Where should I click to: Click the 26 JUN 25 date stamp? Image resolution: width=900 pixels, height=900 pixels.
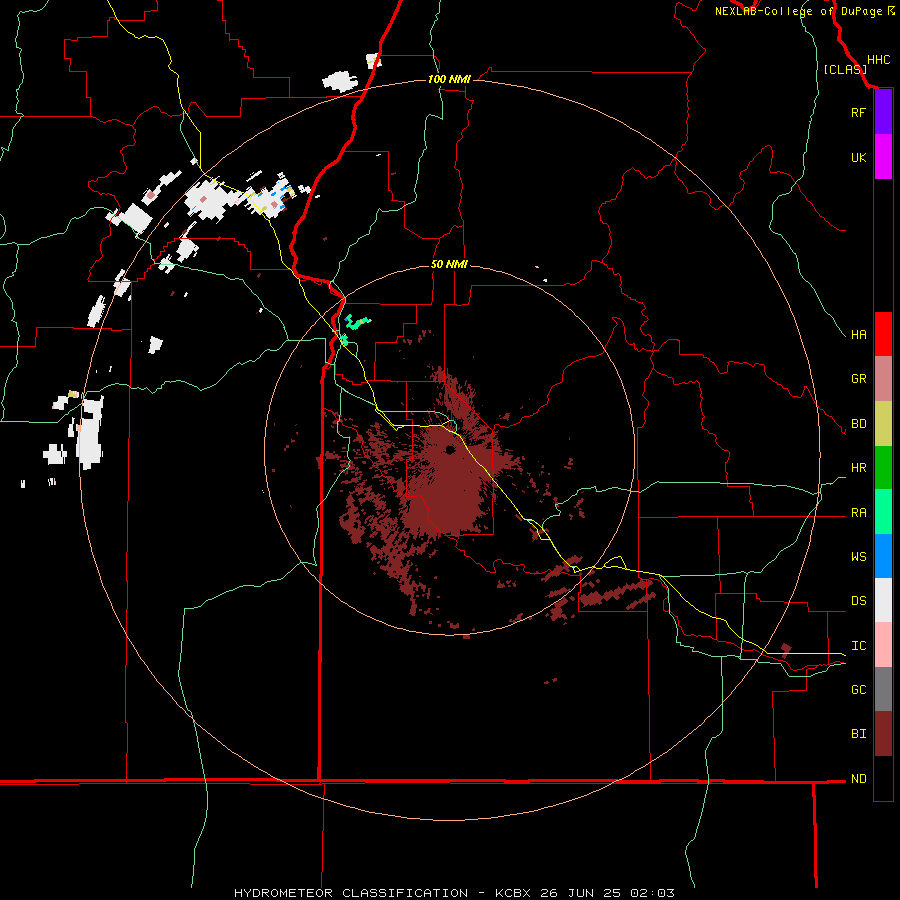coord(581,893)
